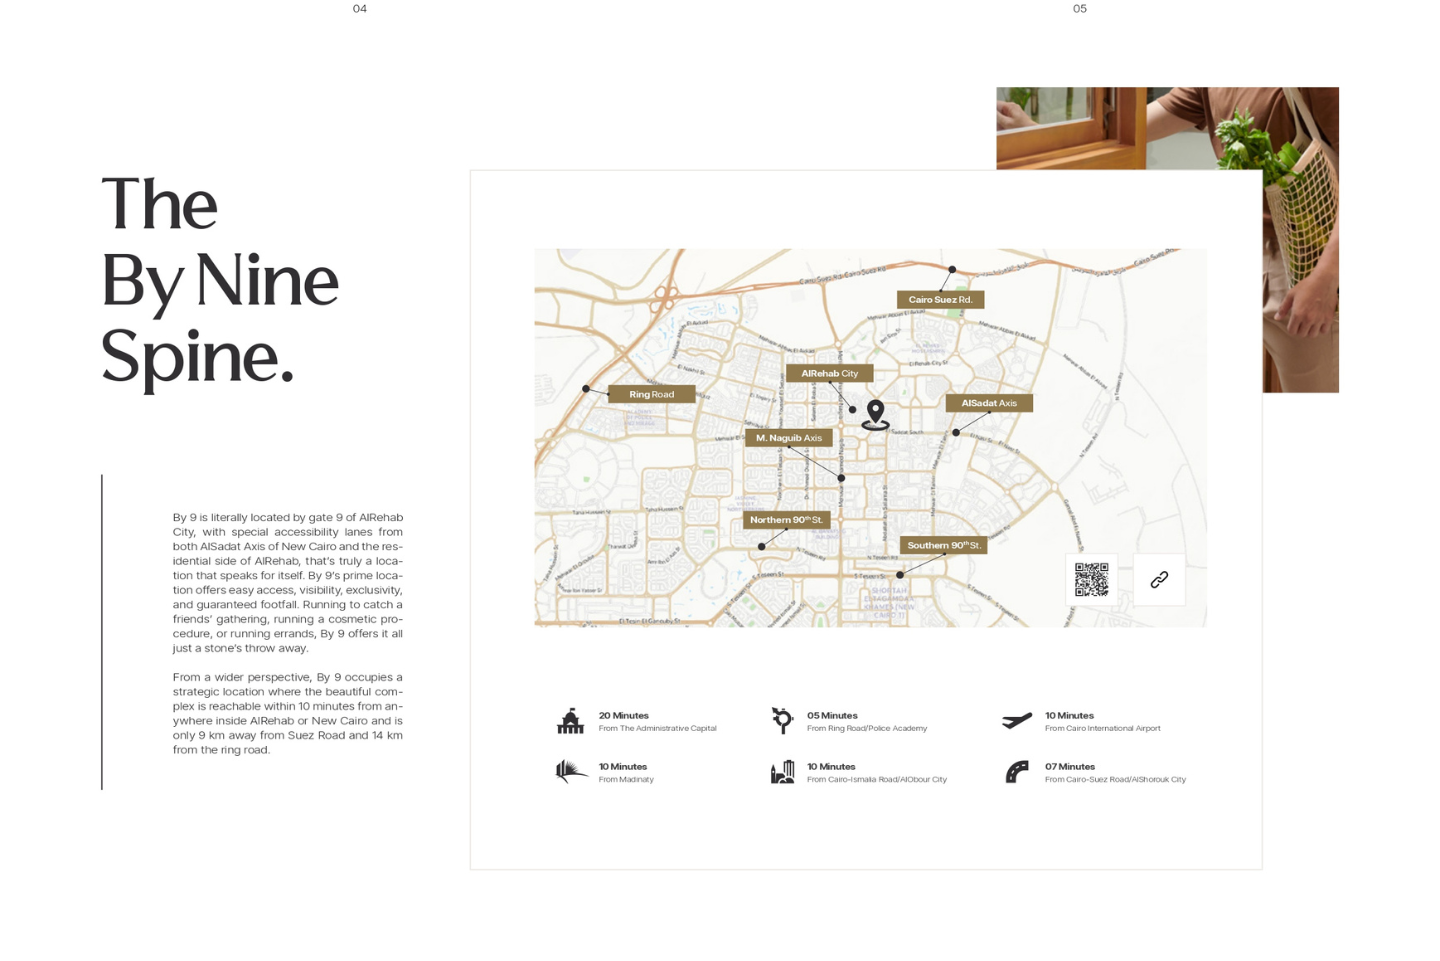The image size is (1440, 961).
Task: Click the Madinaty palm leaf icon
Action: click(570, 771)
